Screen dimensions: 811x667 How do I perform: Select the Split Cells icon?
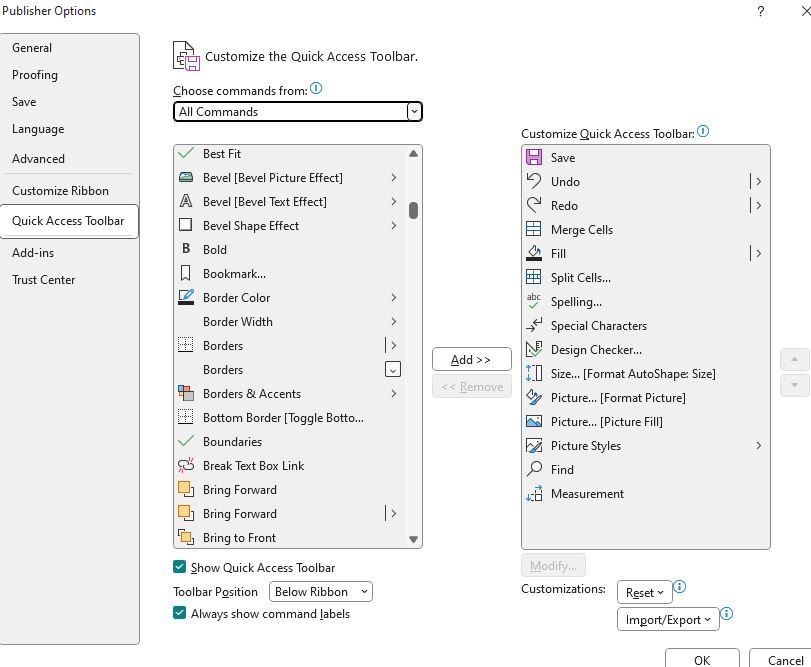click(x=534, y=277)
